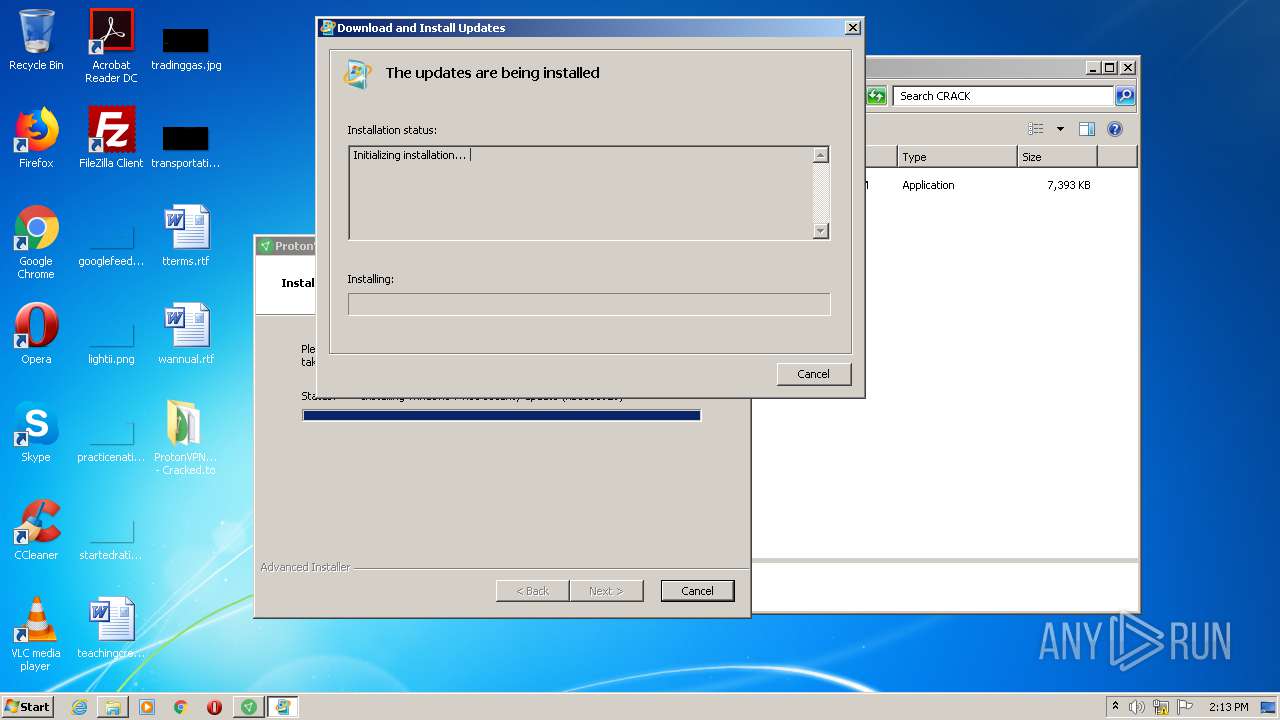Click the 7,393 KB size value
Viewport: 1280px width, 720px height.
1068,185
